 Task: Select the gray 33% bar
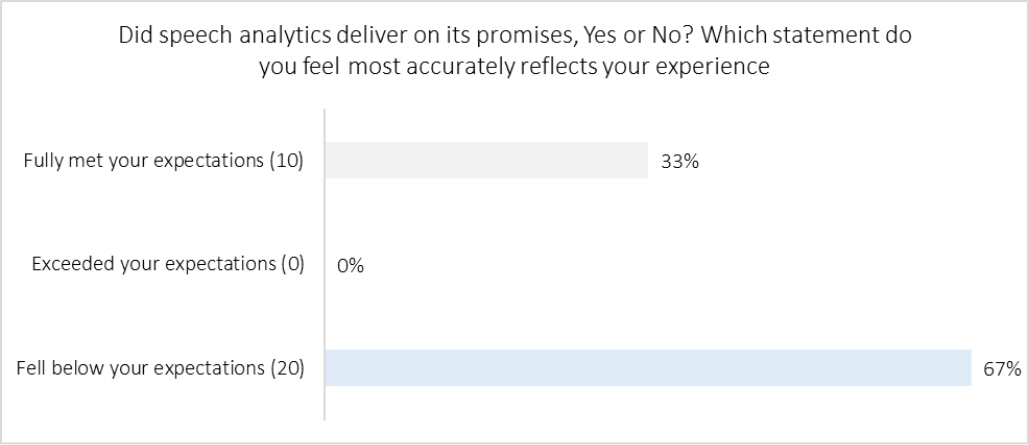[x=486, y=160]
